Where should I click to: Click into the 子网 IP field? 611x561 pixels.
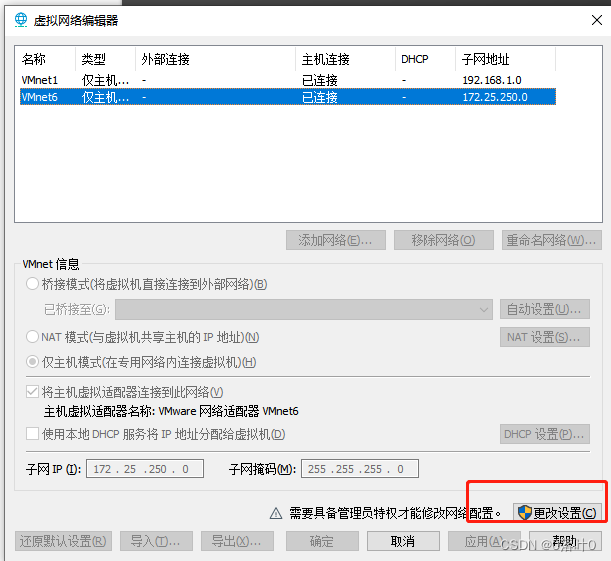[145, 469]
